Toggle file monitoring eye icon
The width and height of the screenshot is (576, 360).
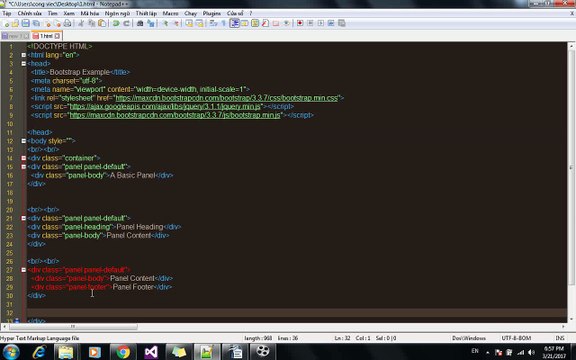(x=287, y=24)
